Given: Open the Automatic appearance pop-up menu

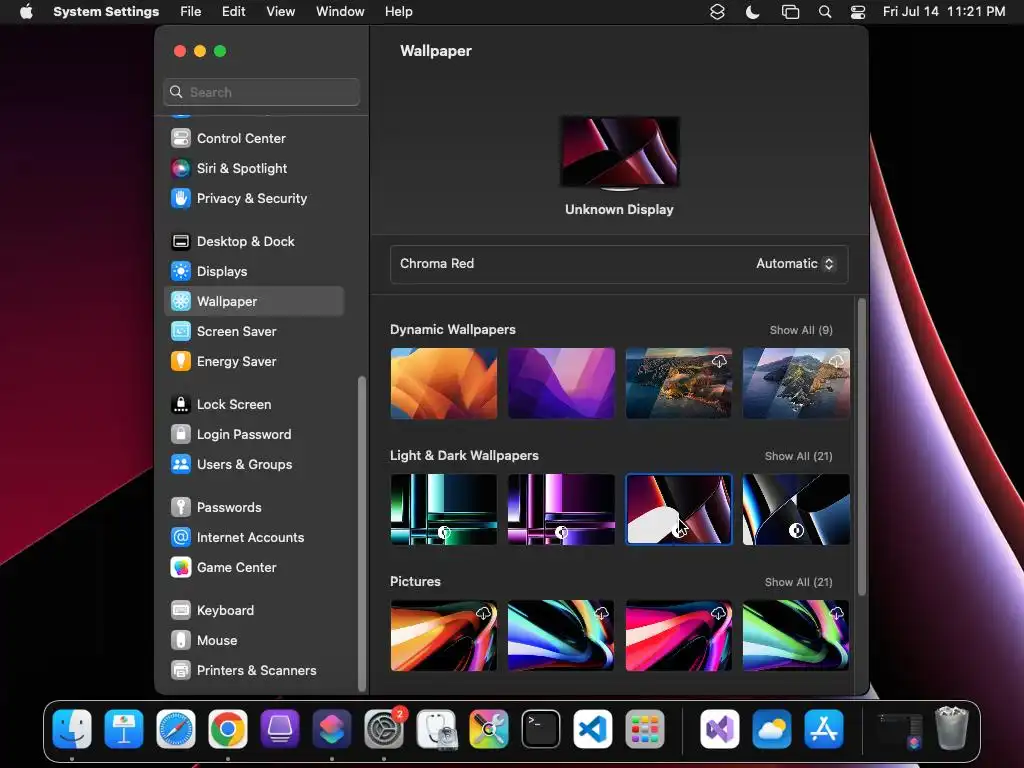Looking at the screenshot, I should click(795, 264).
